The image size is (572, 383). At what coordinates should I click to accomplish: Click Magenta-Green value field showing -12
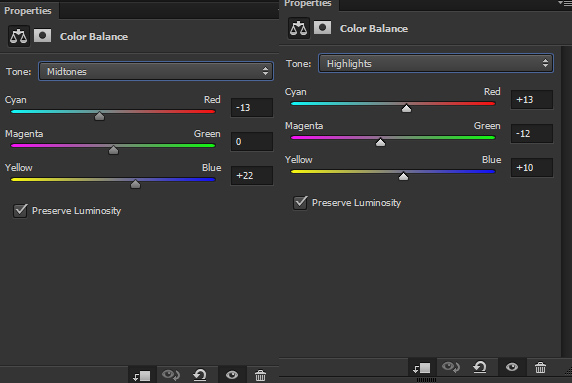(532, 134)
